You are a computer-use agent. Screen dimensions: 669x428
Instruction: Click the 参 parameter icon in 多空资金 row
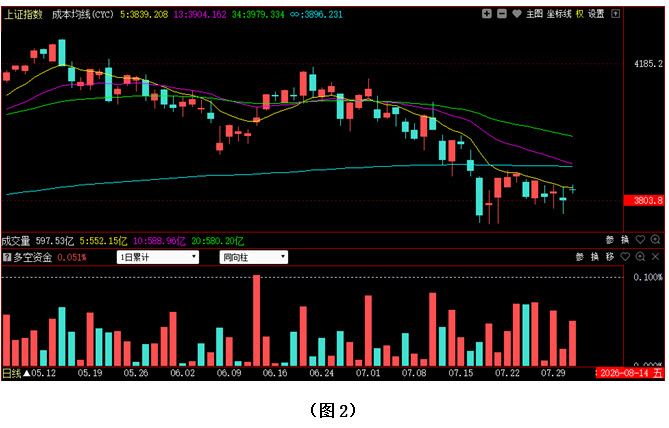click(x=579, y=257)
